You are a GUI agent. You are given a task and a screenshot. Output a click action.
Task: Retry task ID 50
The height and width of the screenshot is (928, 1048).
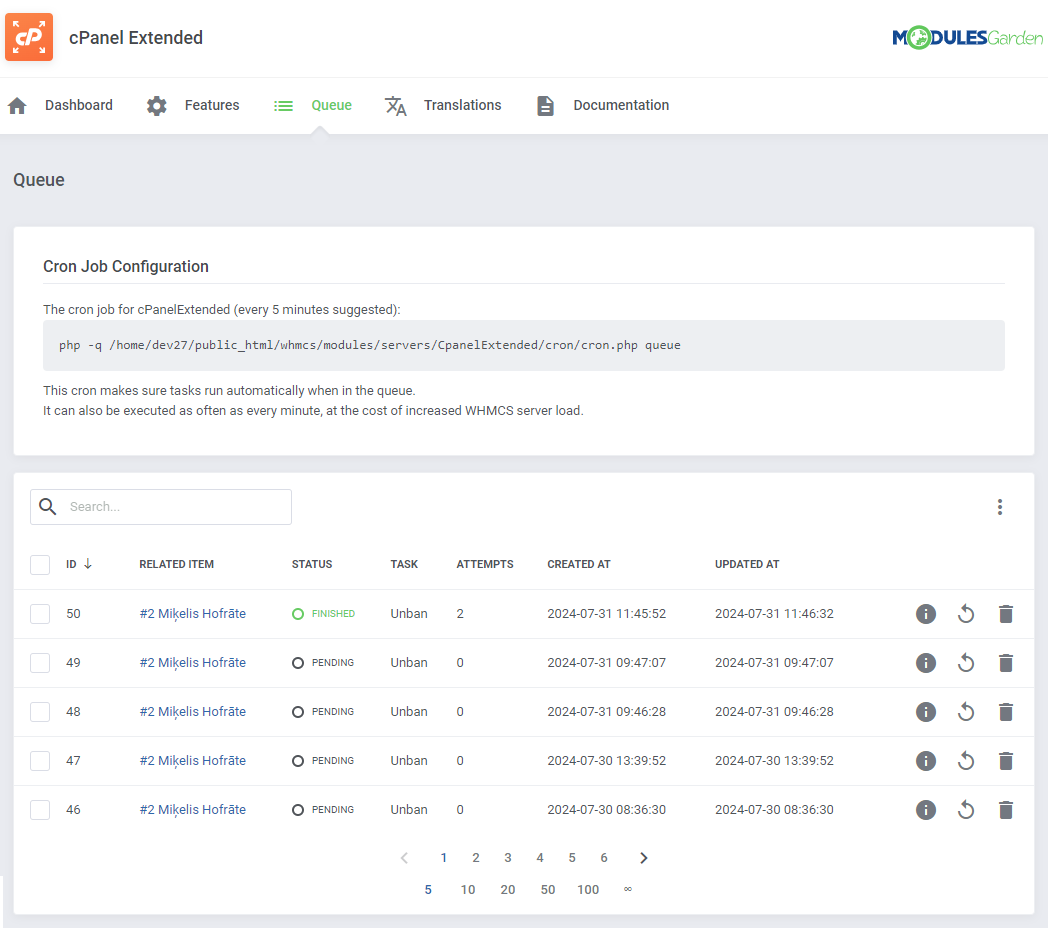[966, 614]
